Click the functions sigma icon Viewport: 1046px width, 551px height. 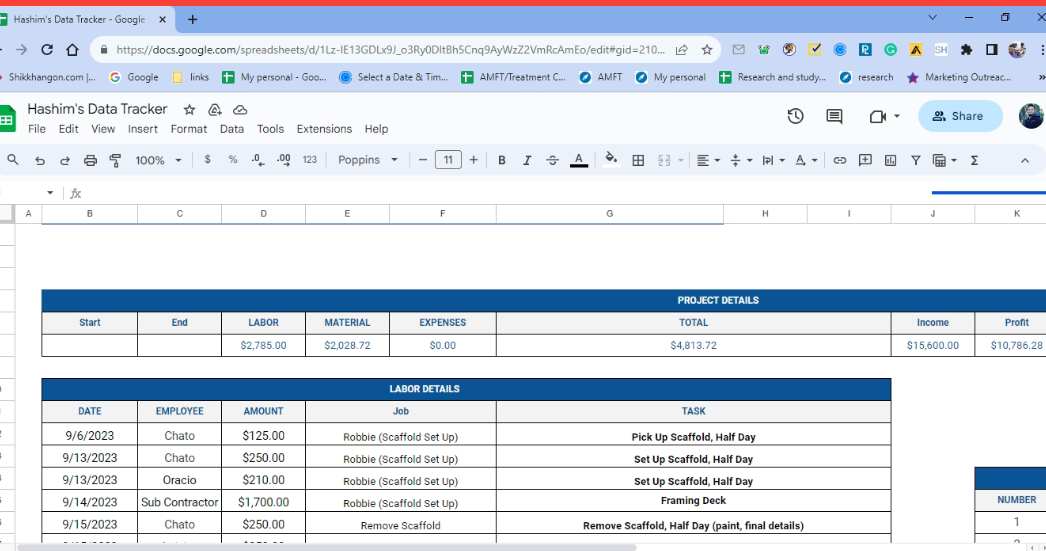[x=974, y=160]
